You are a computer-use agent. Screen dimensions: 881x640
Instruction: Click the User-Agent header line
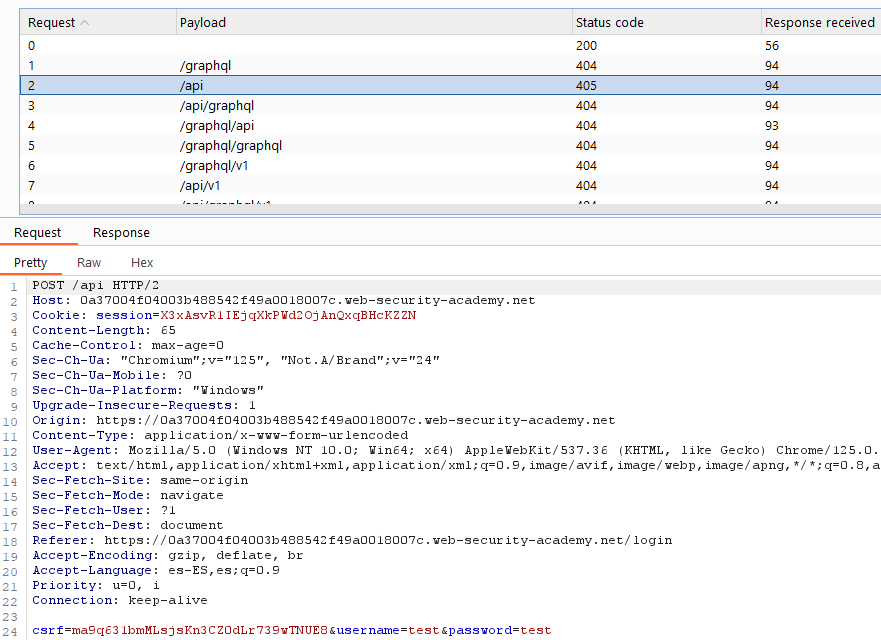[x=456, y=451]
